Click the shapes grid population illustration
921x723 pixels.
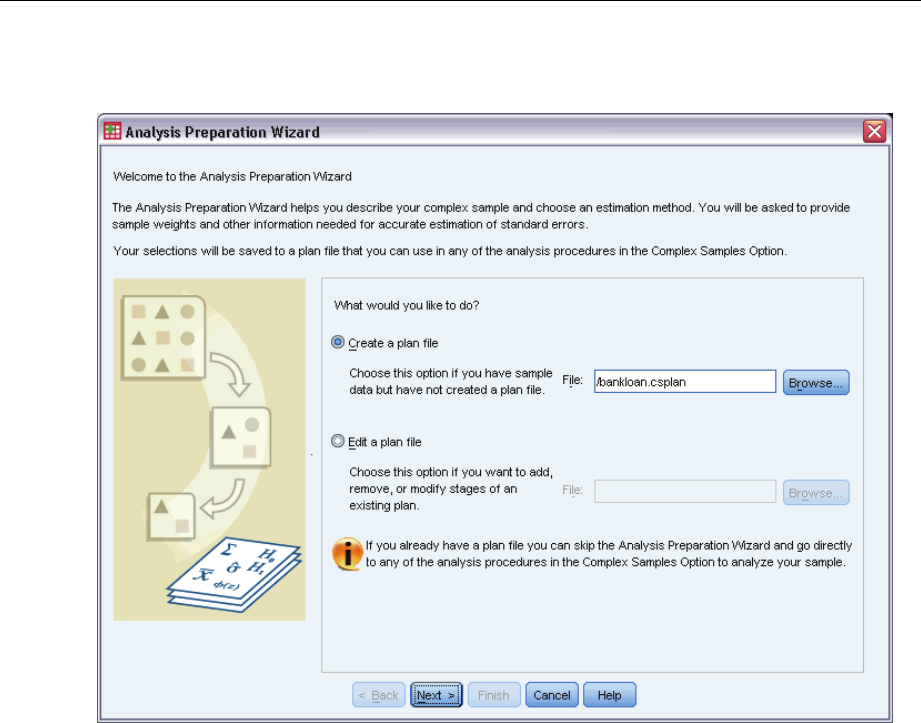click(163, 337)
